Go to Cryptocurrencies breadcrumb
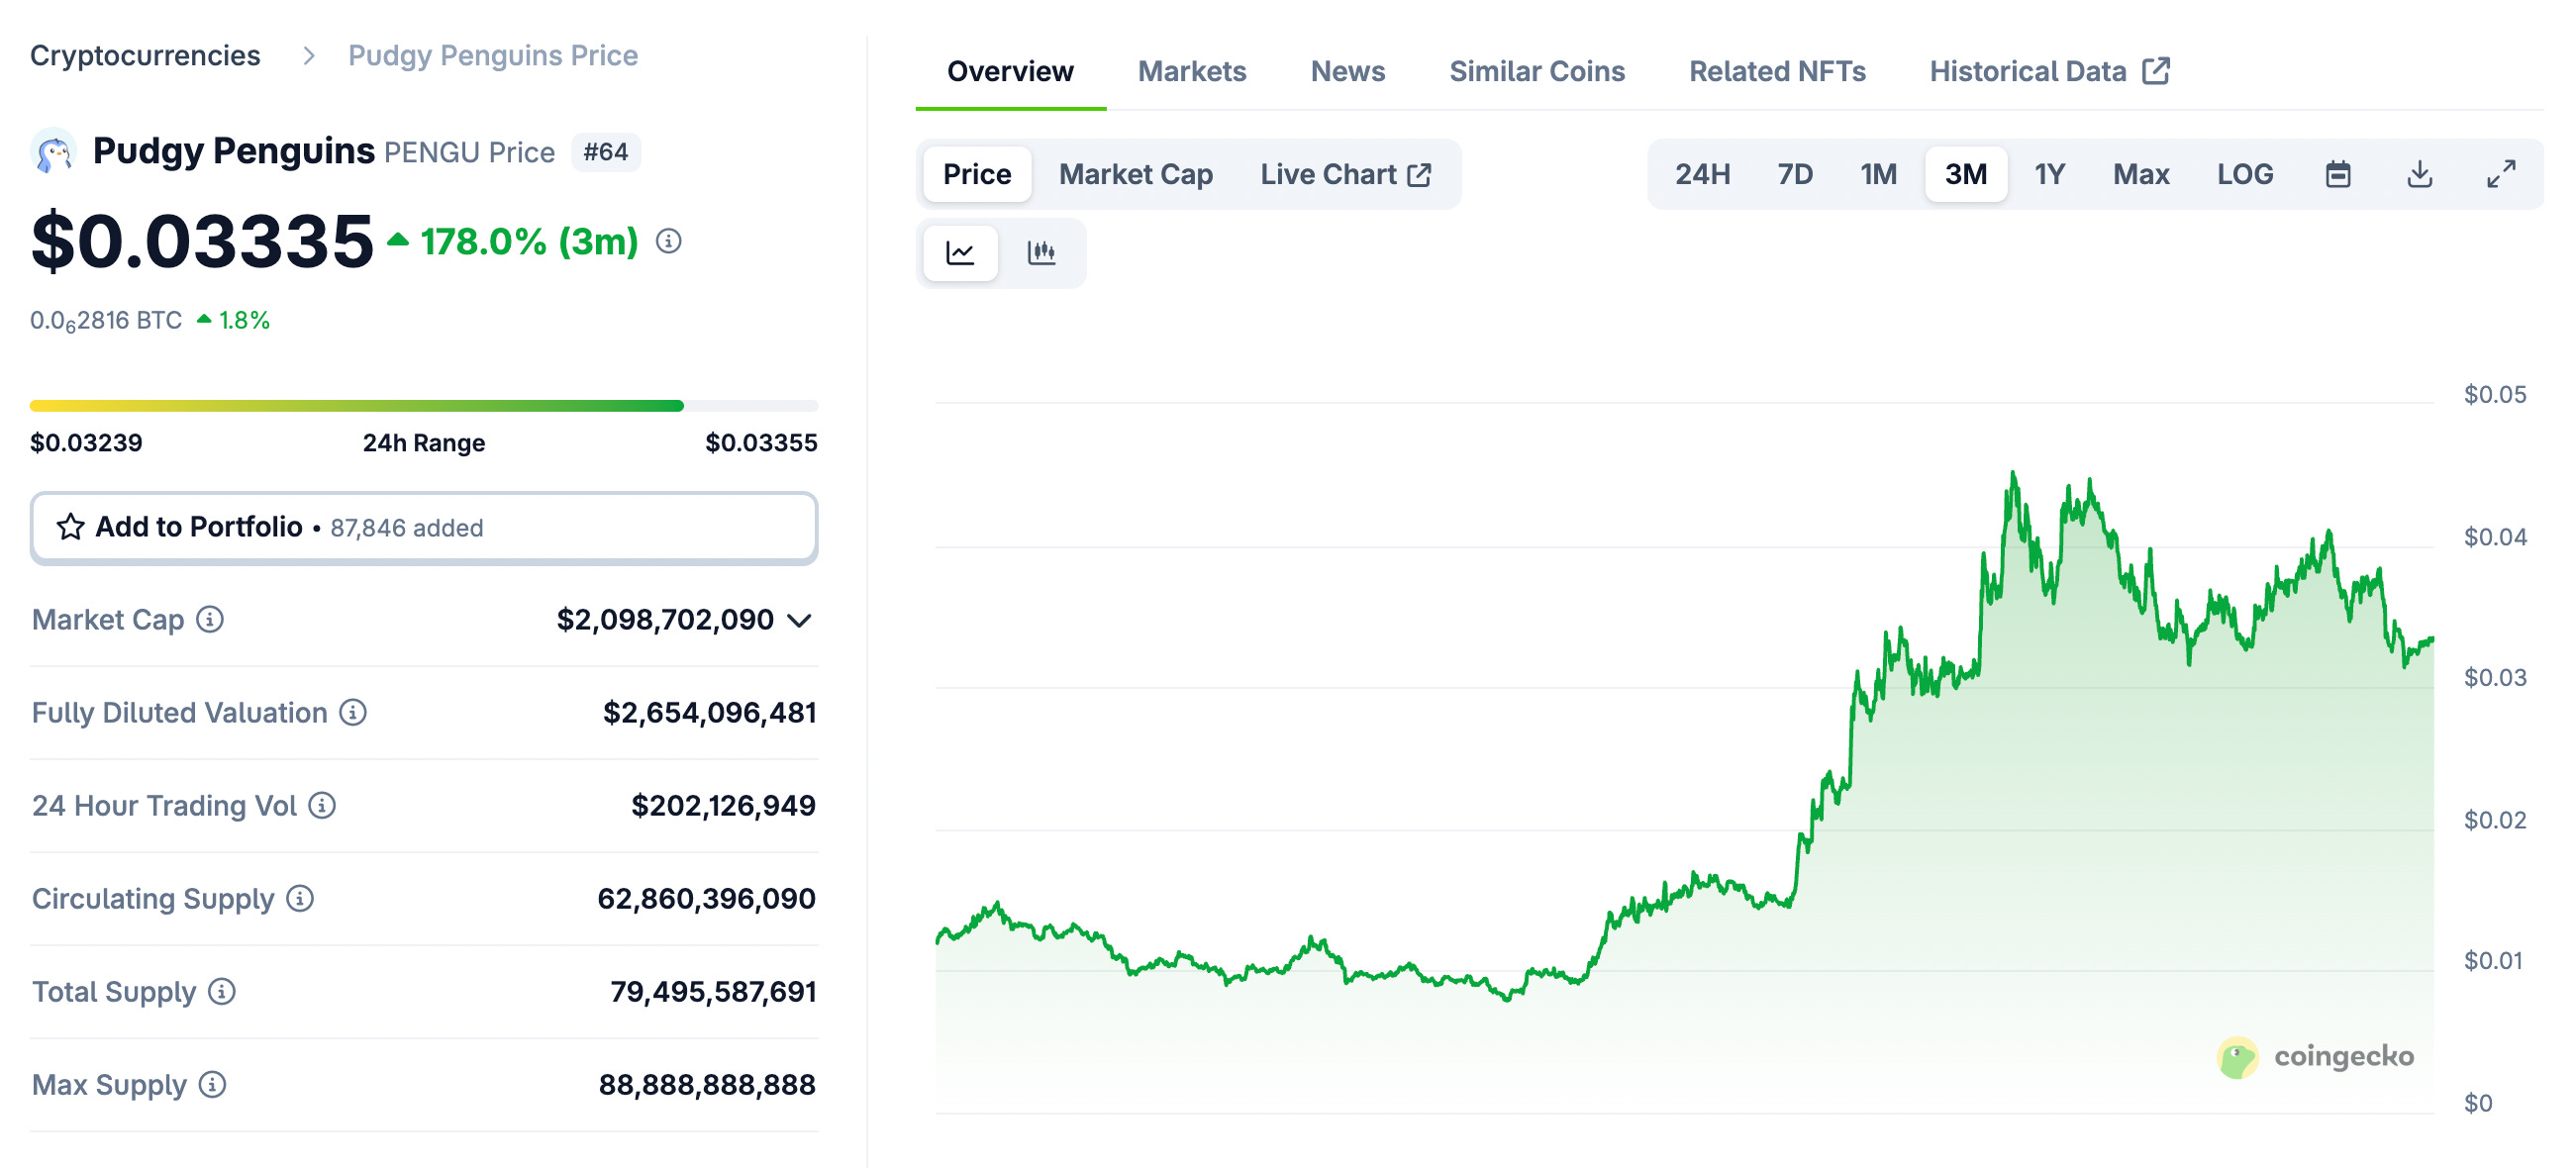The width and height of the screenshot is (2576, 1168). point(145,55)
